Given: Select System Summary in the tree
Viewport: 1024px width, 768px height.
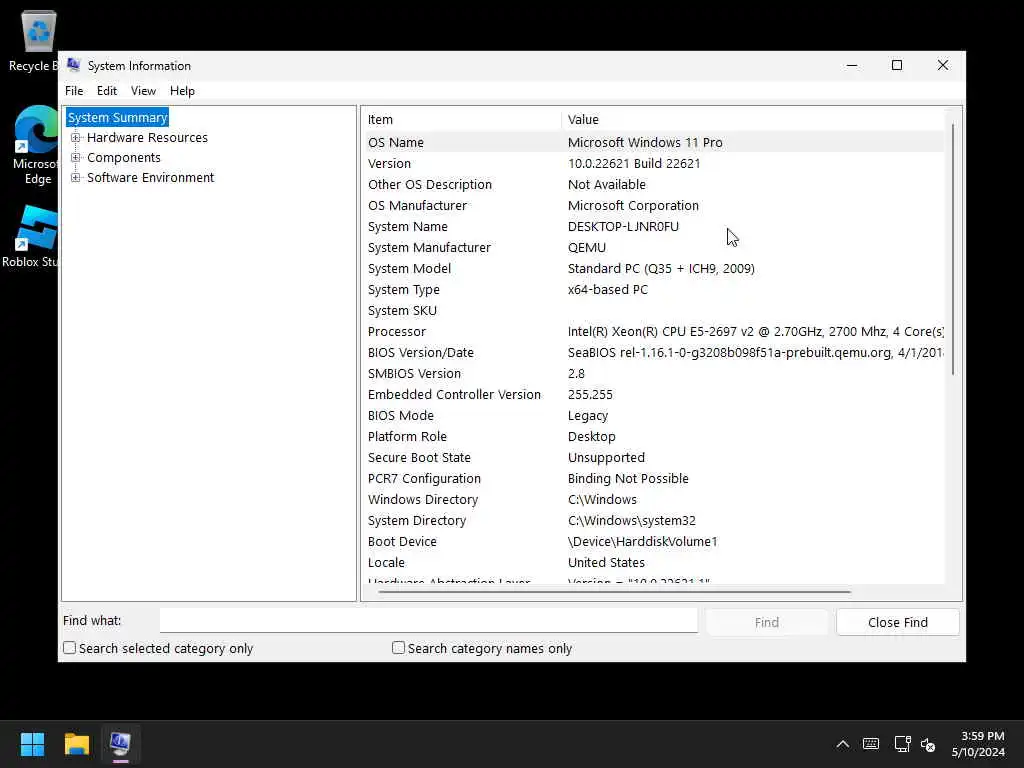Looking at the screenshot, I should pyautogui.click(x=118, y=118).
